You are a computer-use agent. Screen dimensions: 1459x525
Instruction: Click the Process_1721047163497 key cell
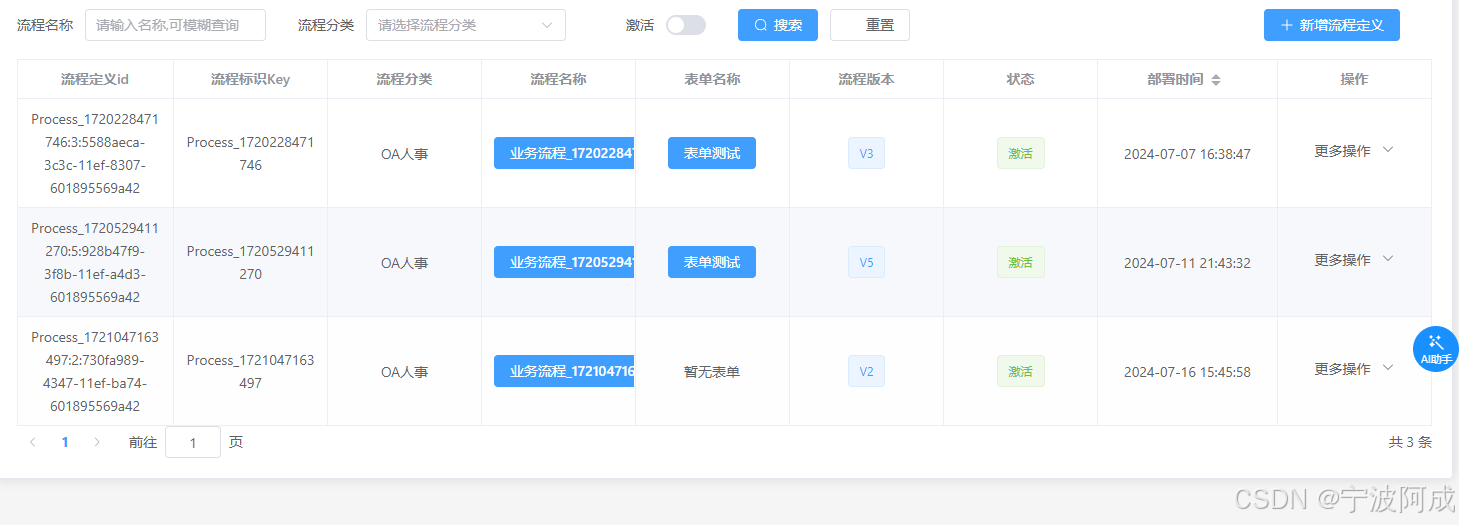coord(250,371)
